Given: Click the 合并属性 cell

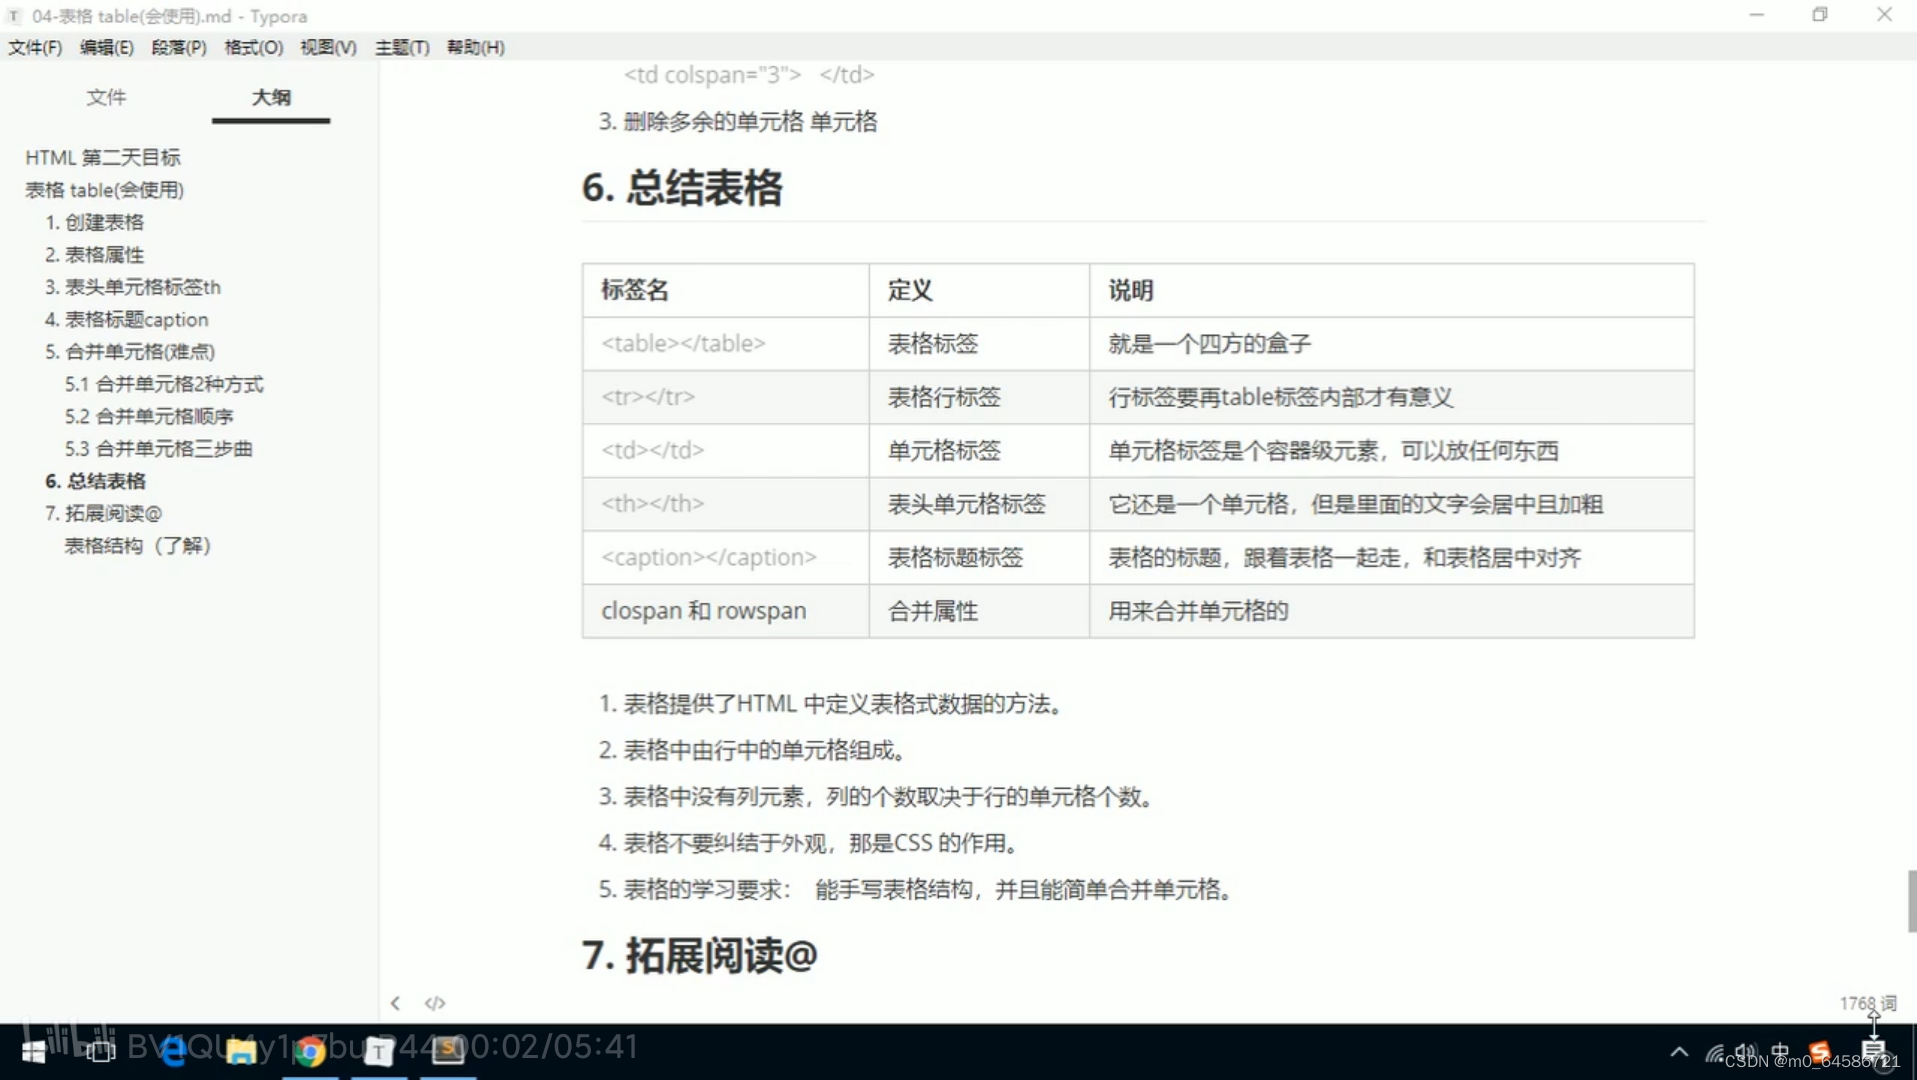Looking at the screenshot, I should click(x=979, y=611).
